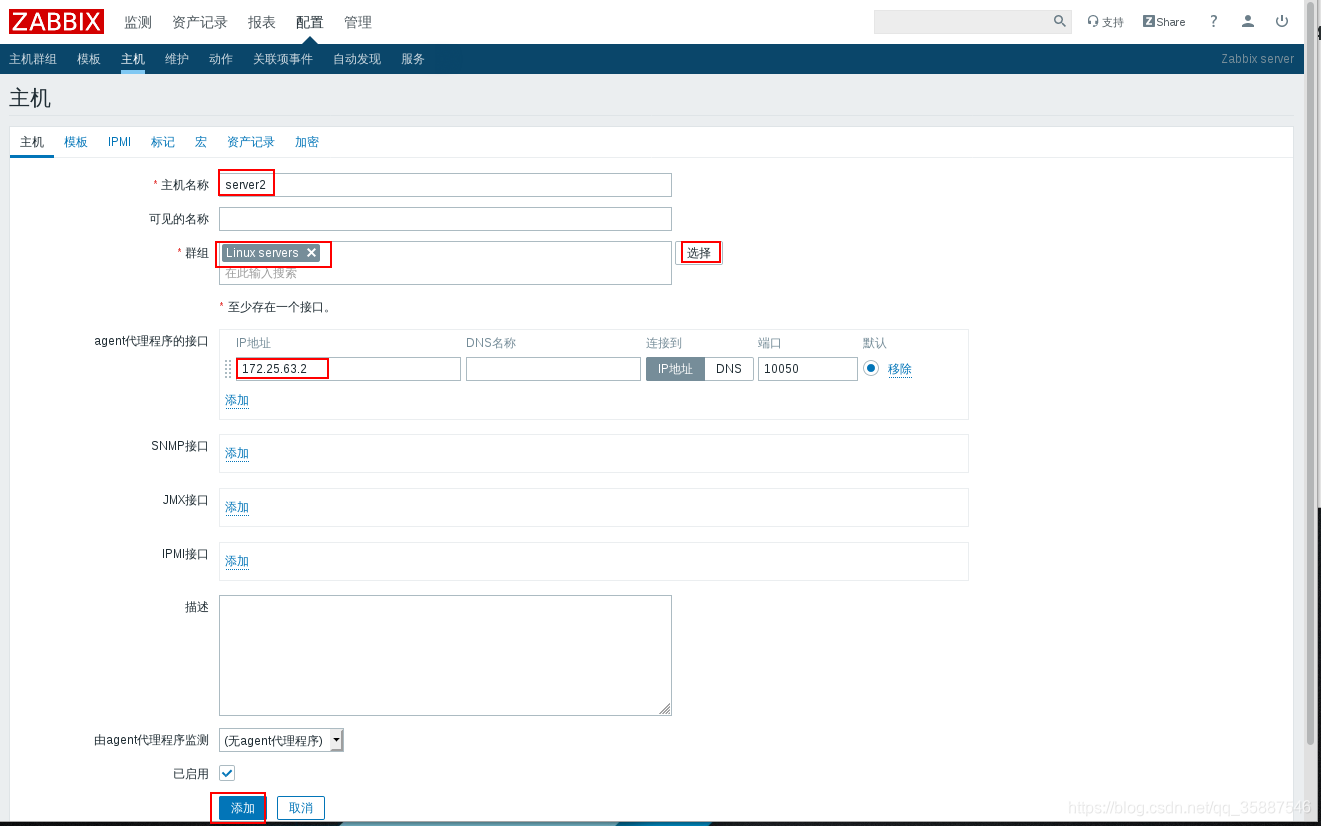Click the IP address field
This screenshot has width=1321, height=826.
coord(348,369)
